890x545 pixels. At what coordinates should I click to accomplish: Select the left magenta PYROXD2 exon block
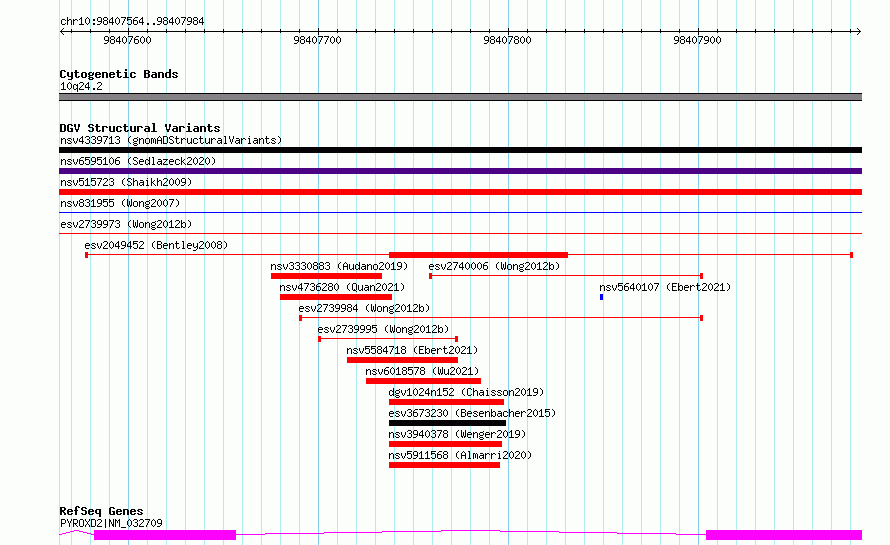165,535
